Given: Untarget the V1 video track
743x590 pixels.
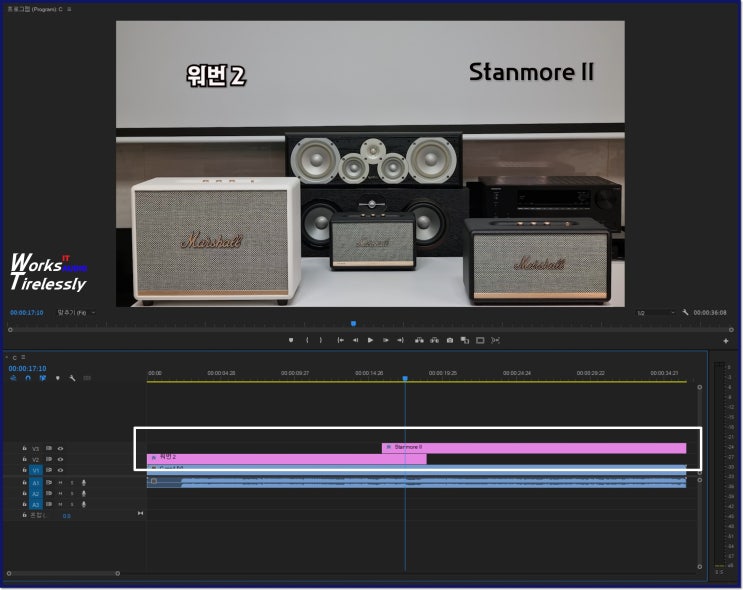Looking at the screenshot, I should (x=36, y=471).
